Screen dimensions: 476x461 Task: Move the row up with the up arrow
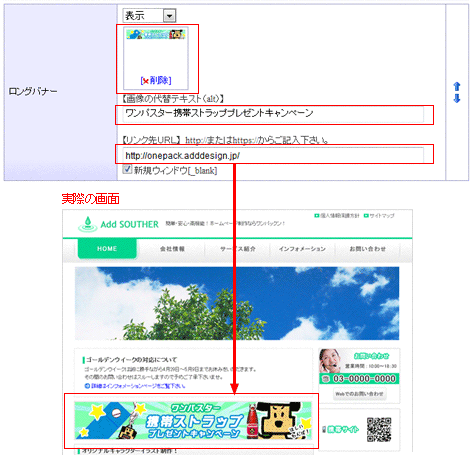pyautogui.click(x=457, y=86)
